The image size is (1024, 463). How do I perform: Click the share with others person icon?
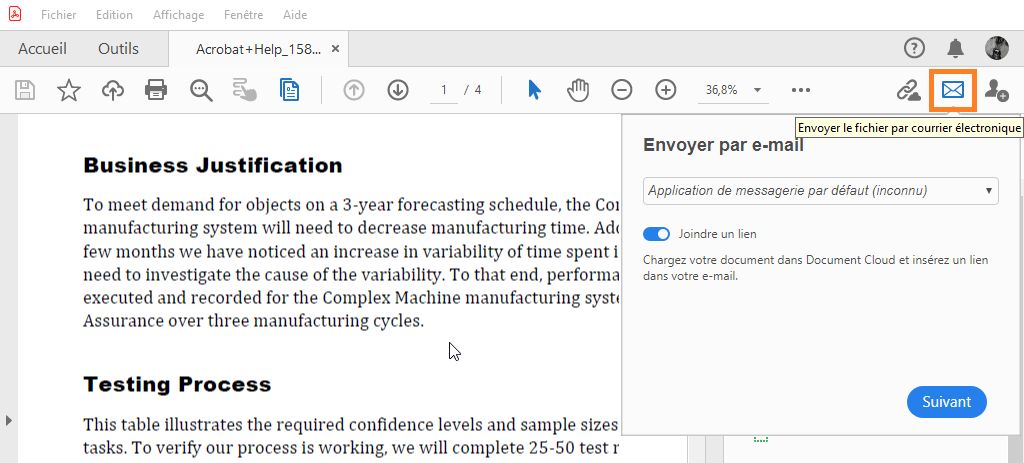tap(997, 90)
